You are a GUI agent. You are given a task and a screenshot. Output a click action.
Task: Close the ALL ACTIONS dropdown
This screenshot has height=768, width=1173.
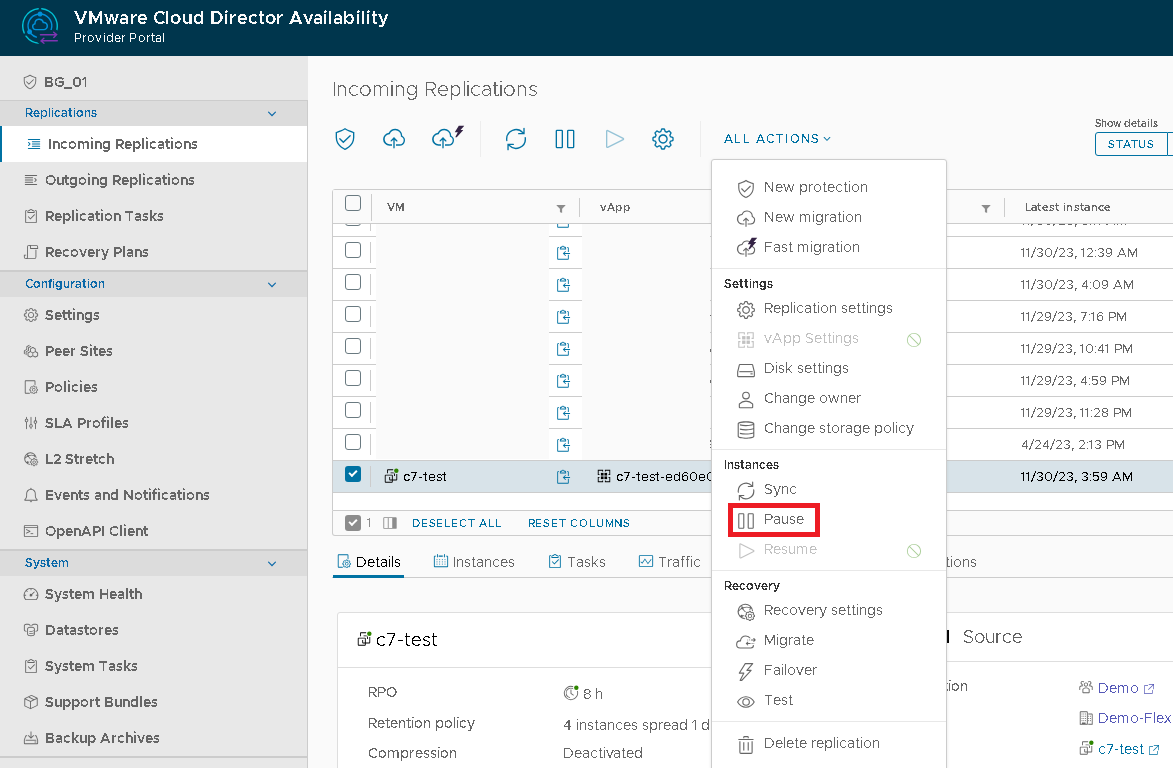777,139
